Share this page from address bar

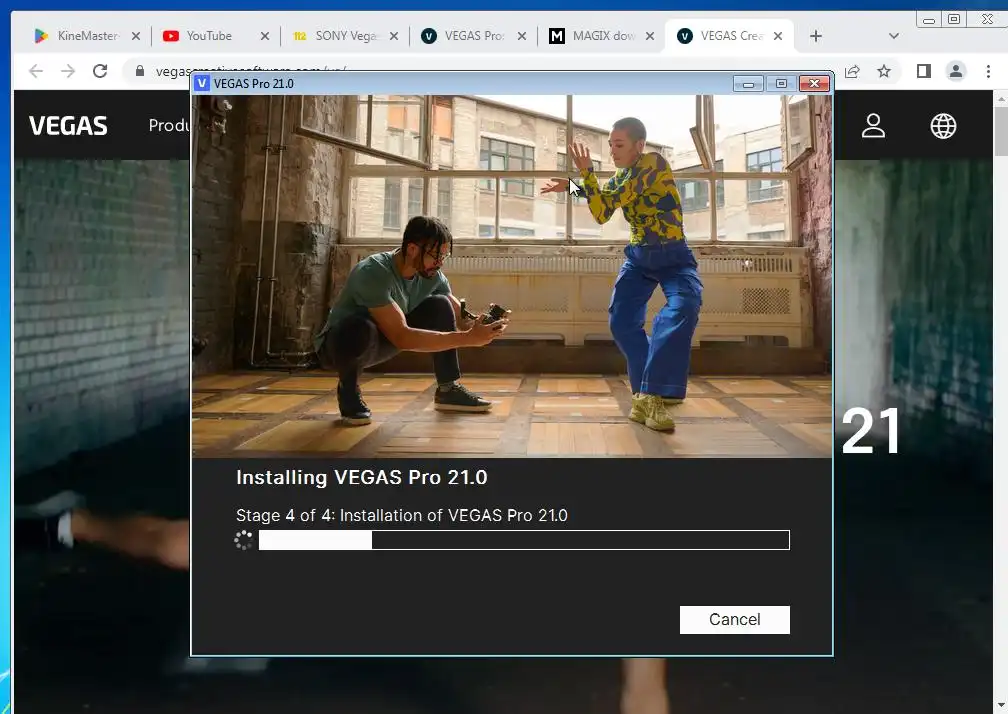(x=852, y=71)
